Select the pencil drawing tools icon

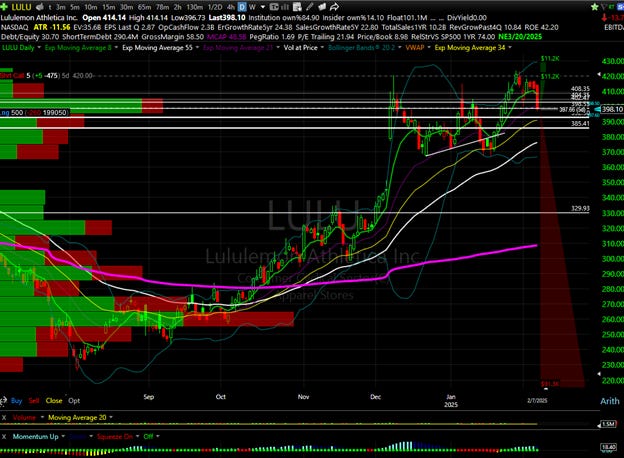310,7
